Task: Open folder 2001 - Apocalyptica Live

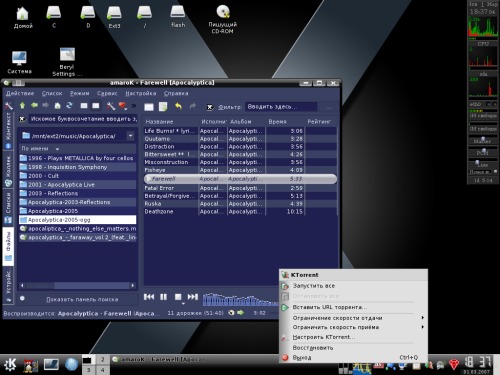Action: (x=77, y=185)
